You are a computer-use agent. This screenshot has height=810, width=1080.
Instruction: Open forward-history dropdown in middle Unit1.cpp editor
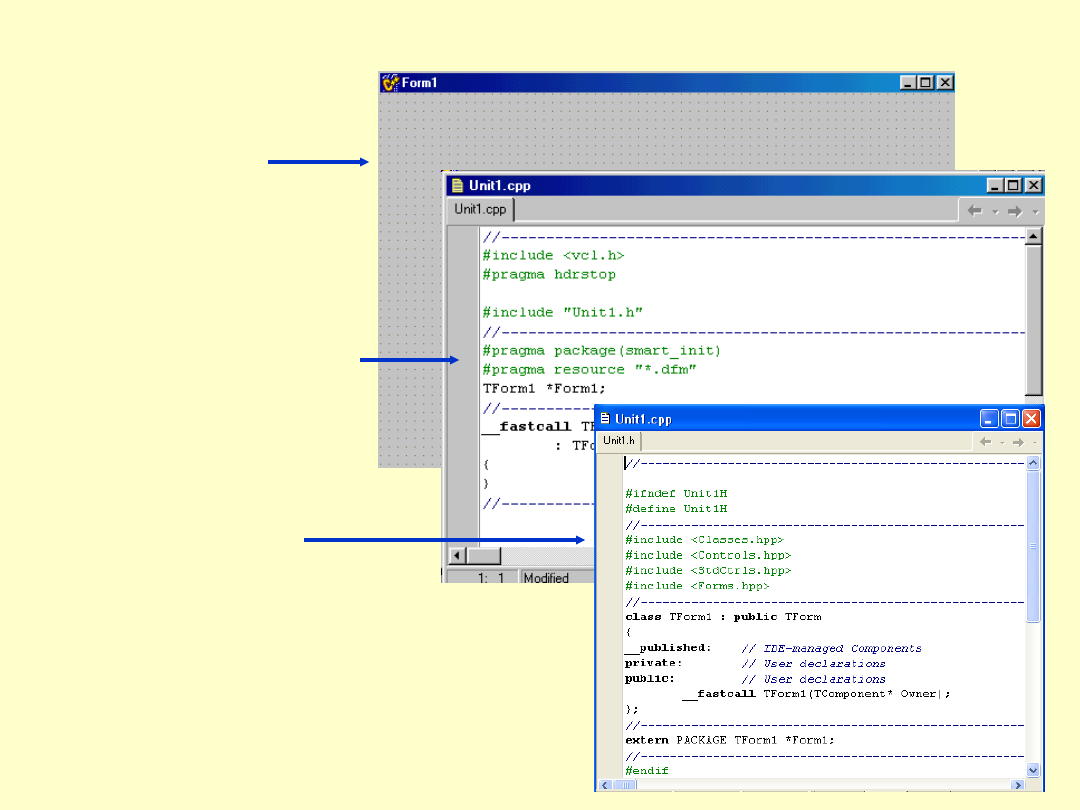click(x=1035, y=212)
